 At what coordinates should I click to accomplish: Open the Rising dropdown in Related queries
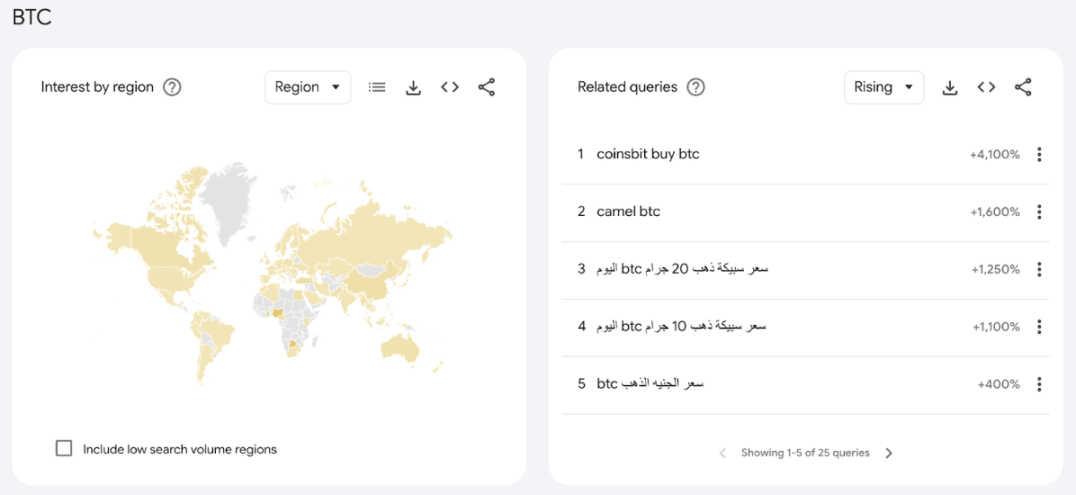(883, 87)
